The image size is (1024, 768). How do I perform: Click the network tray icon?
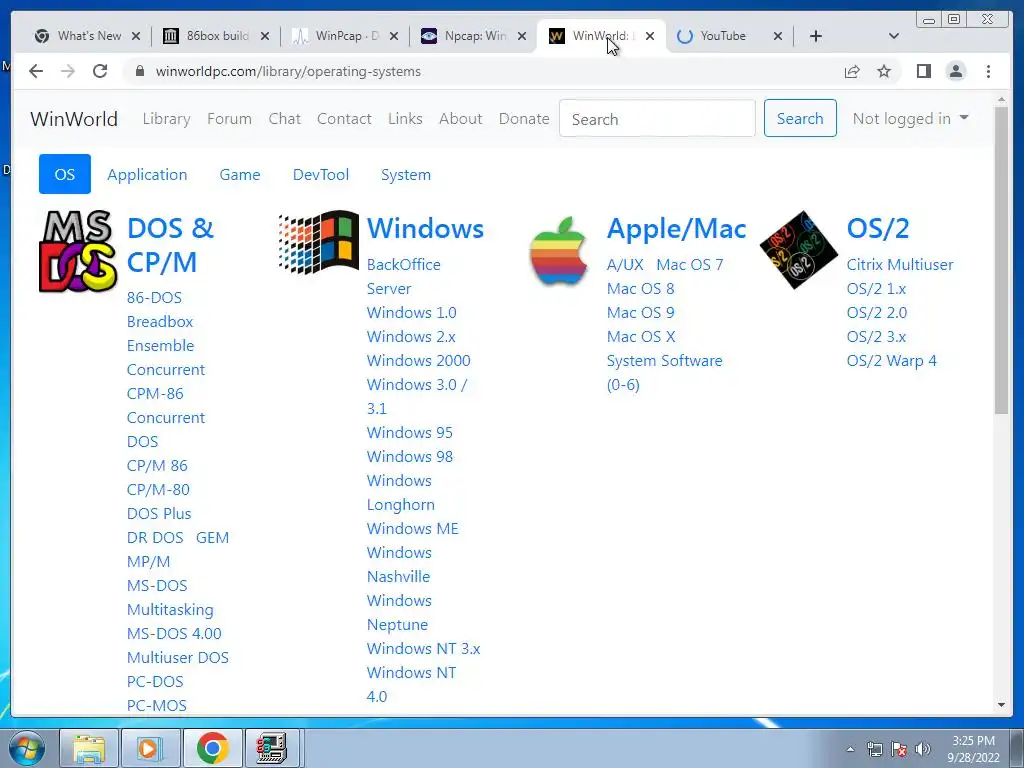(874, 749)
